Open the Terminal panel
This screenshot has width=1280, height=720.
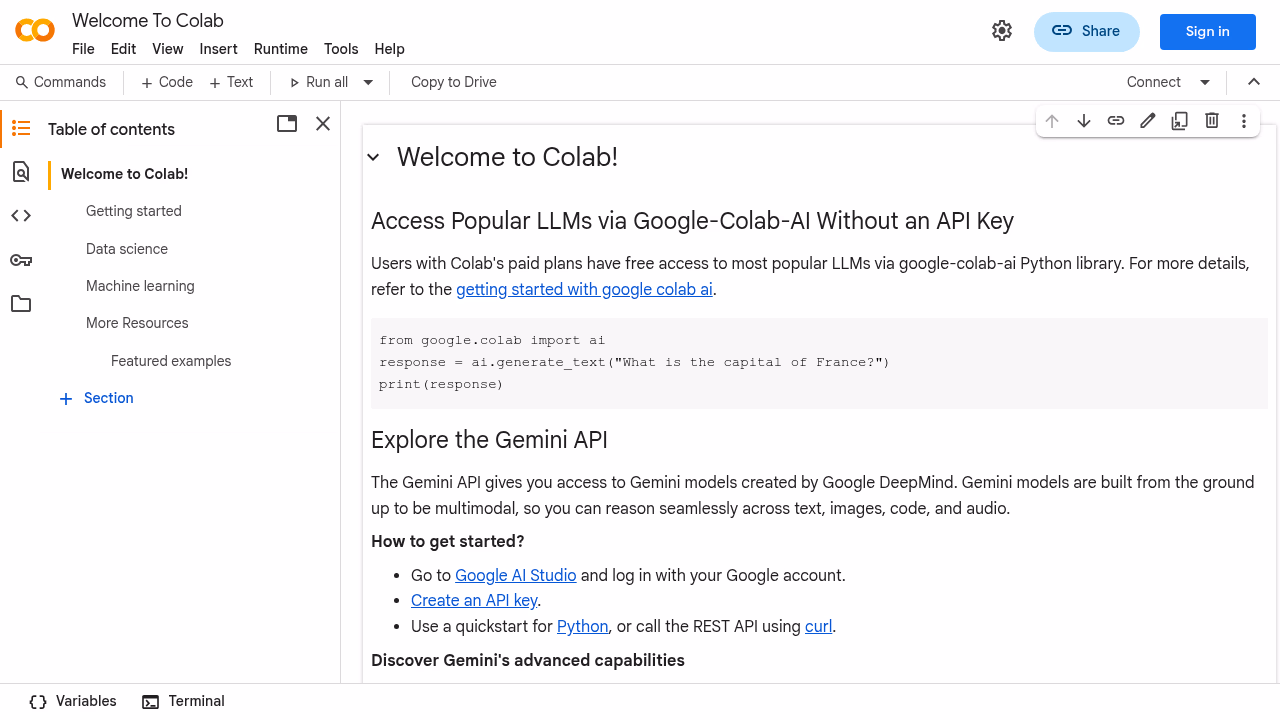coord(183,701)
